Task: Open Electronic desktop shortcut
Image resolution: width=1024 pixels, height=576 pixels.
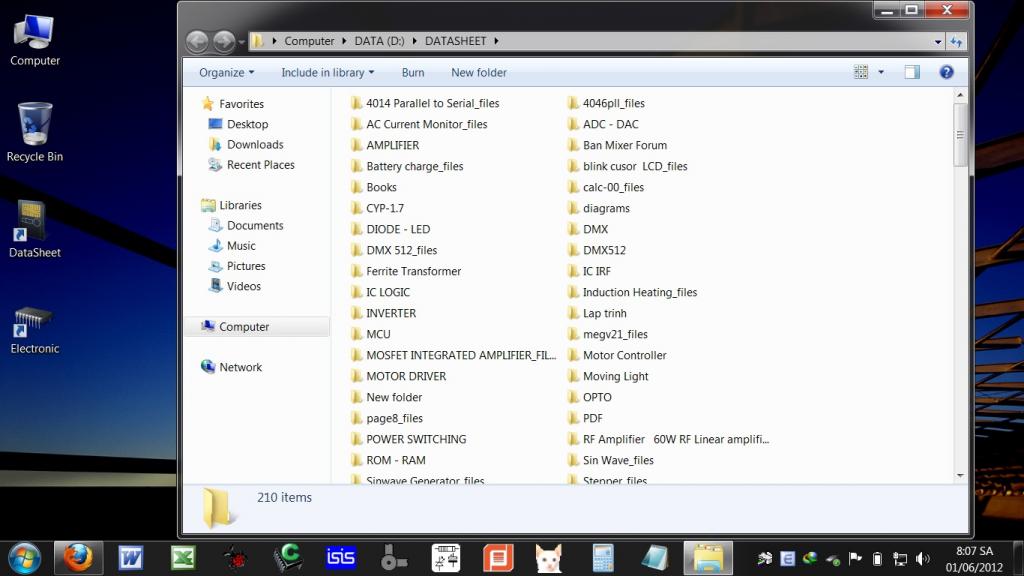Action: click(x=34, y=330)
